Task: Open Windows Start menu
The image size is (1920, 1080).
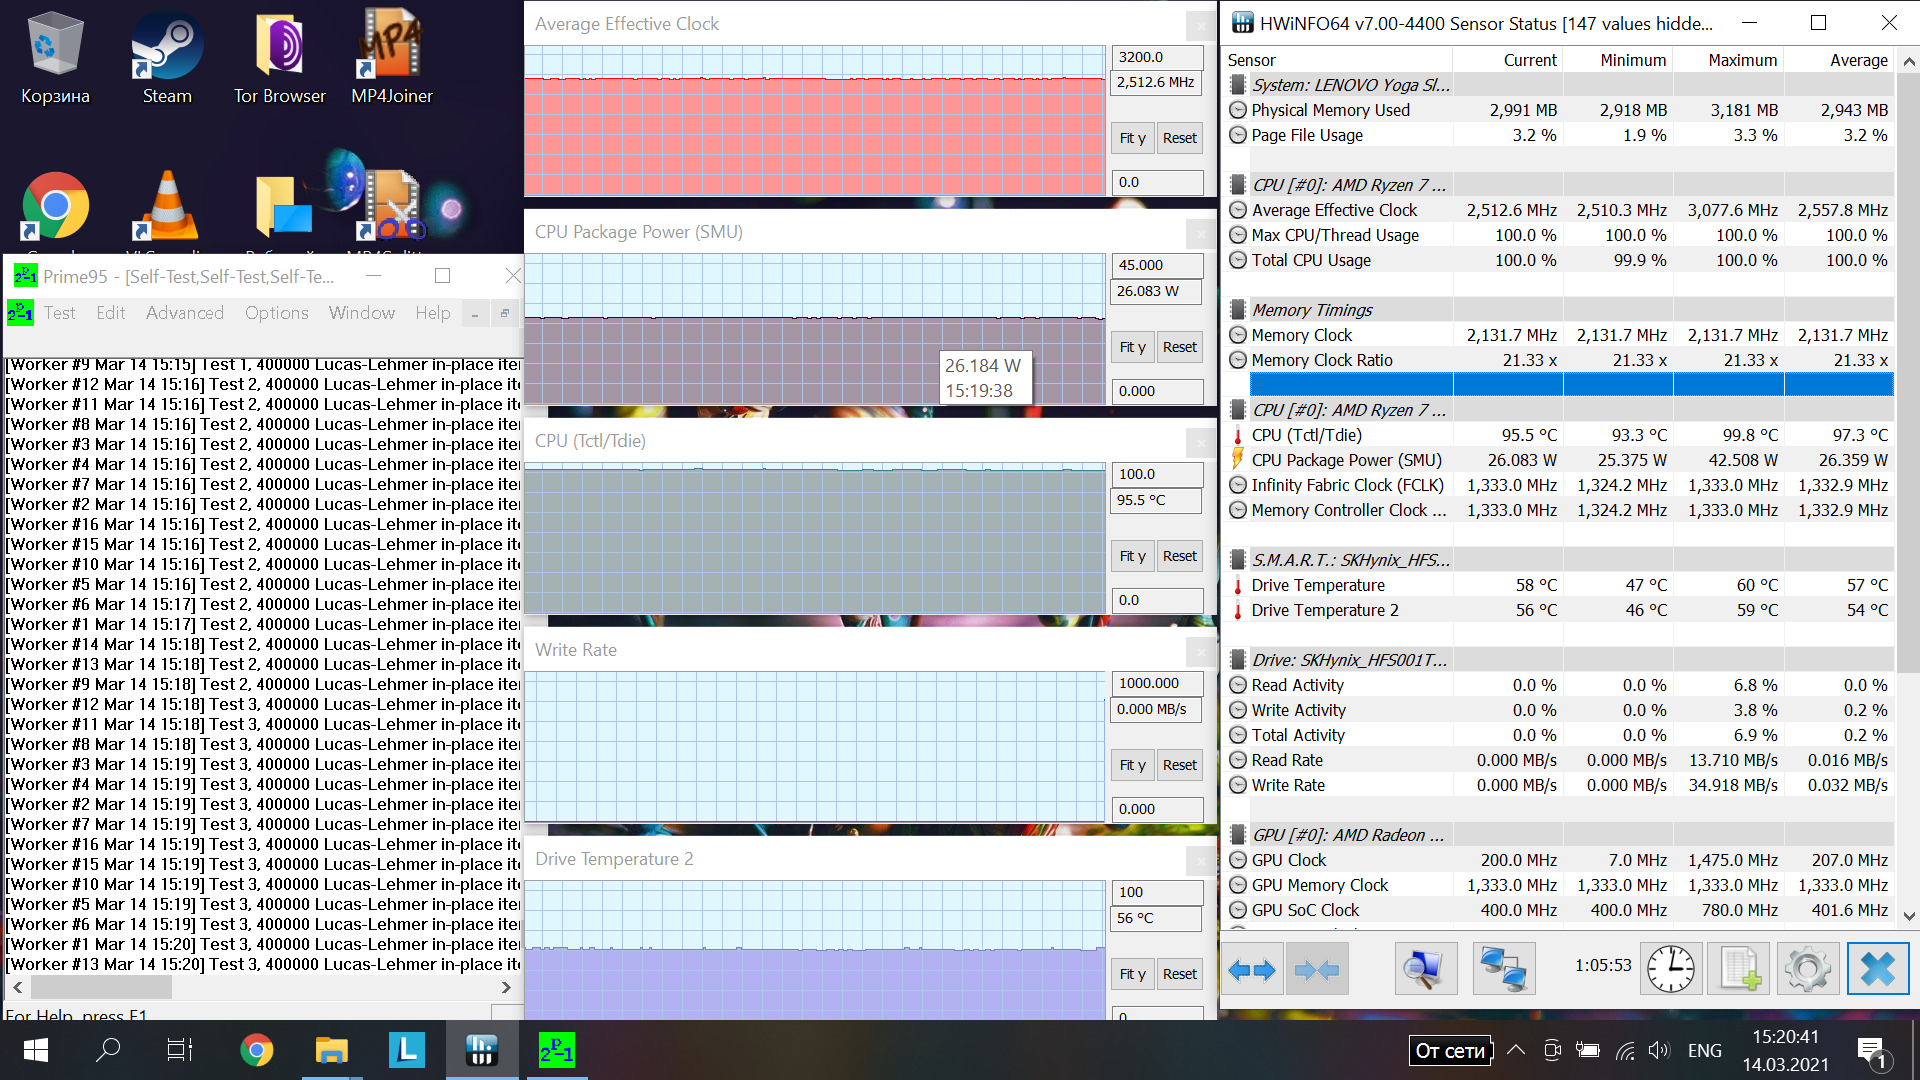Action: 36,1050
